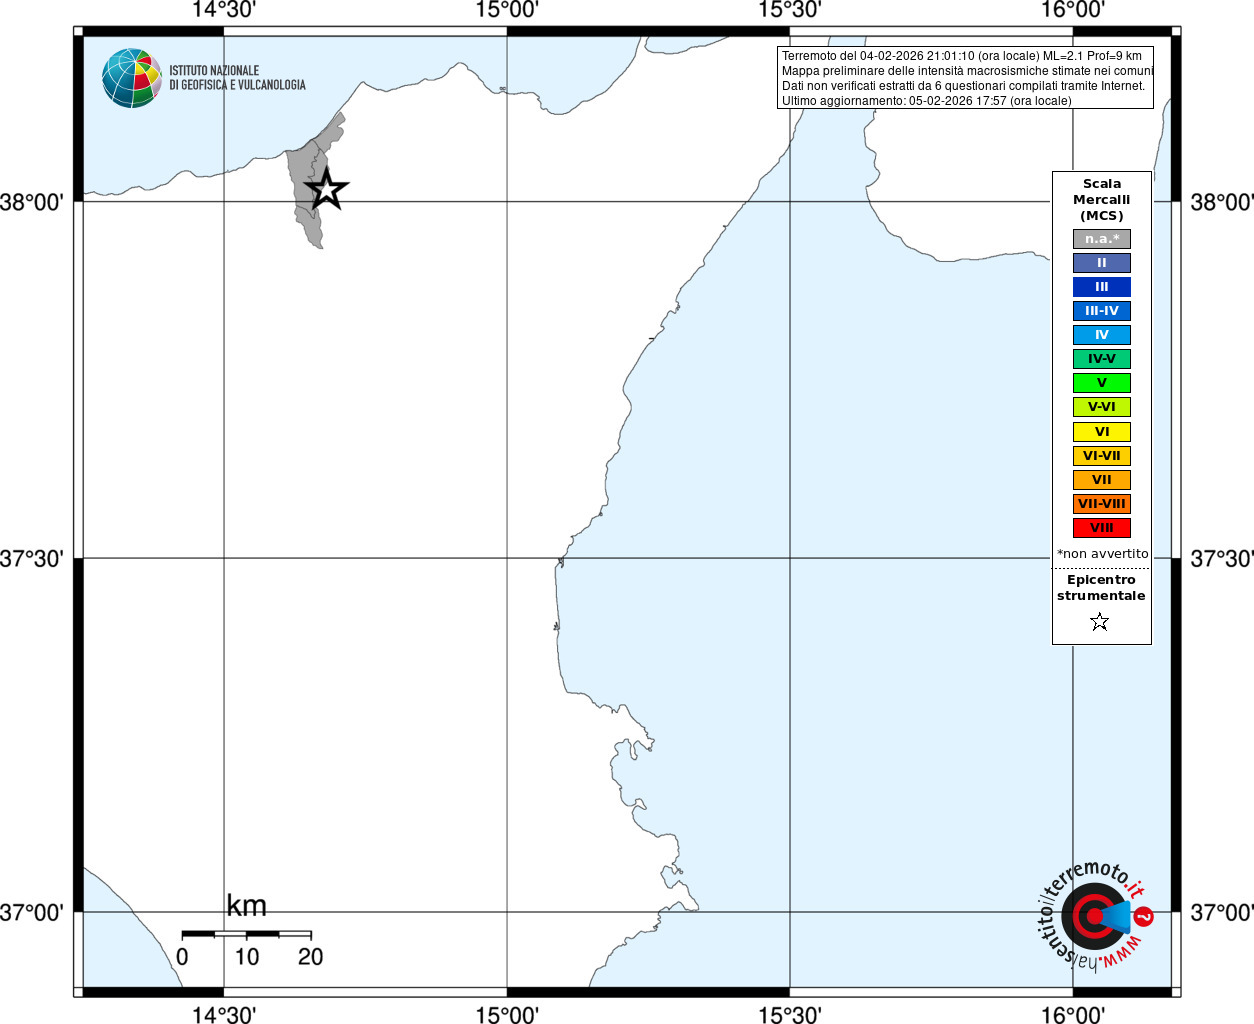Click the legend's epicenter star symbol
Viewport: 1254px width, 1024px height.
point(1100,622)
